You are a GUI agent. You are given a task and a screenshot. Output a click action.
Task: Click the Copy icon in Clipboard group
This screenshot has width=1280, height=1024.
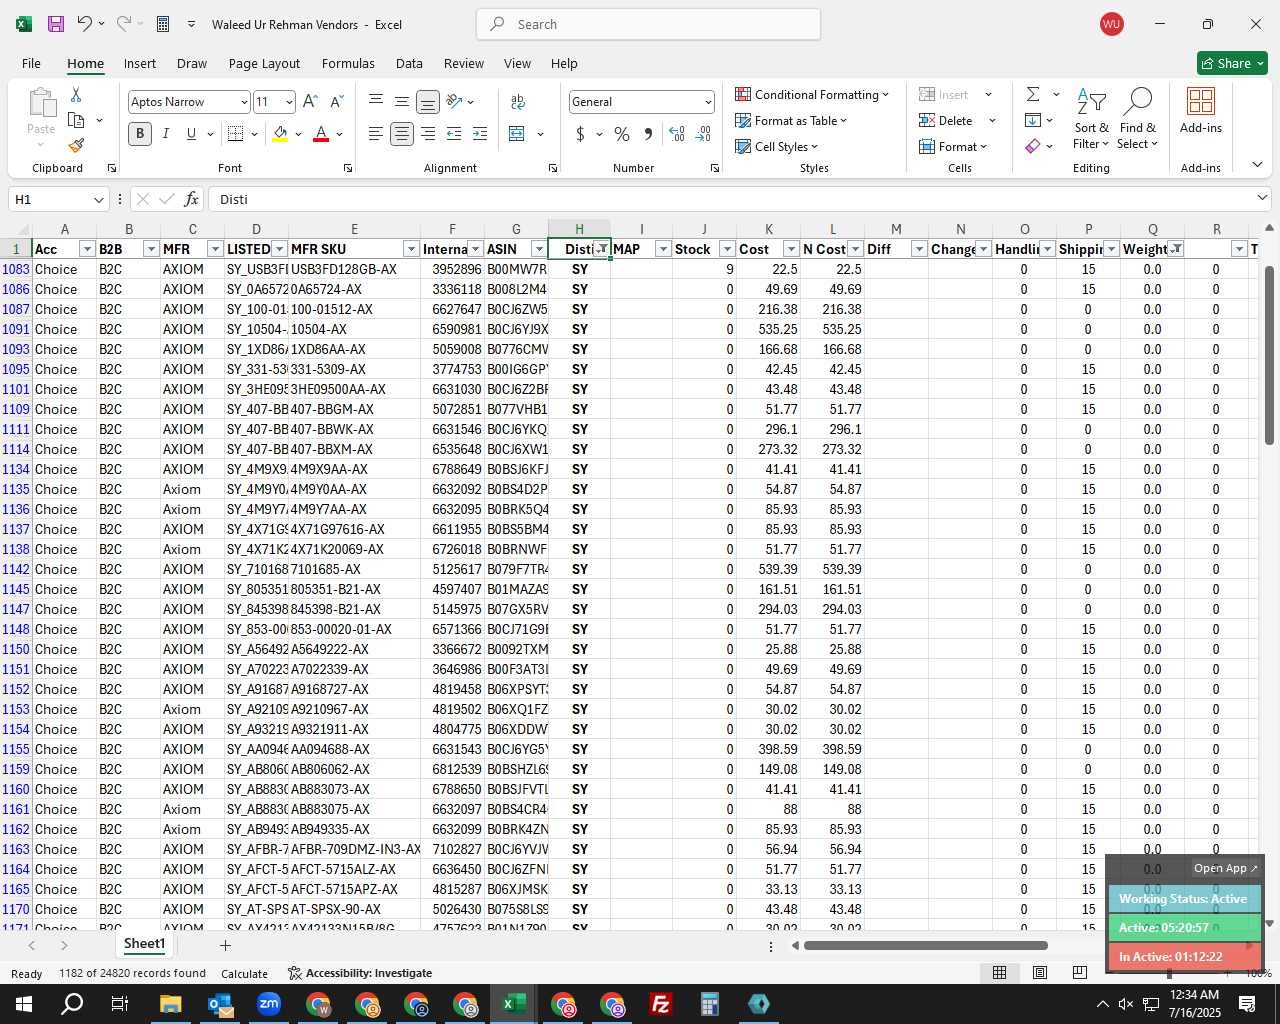click(x=76, y=120)
